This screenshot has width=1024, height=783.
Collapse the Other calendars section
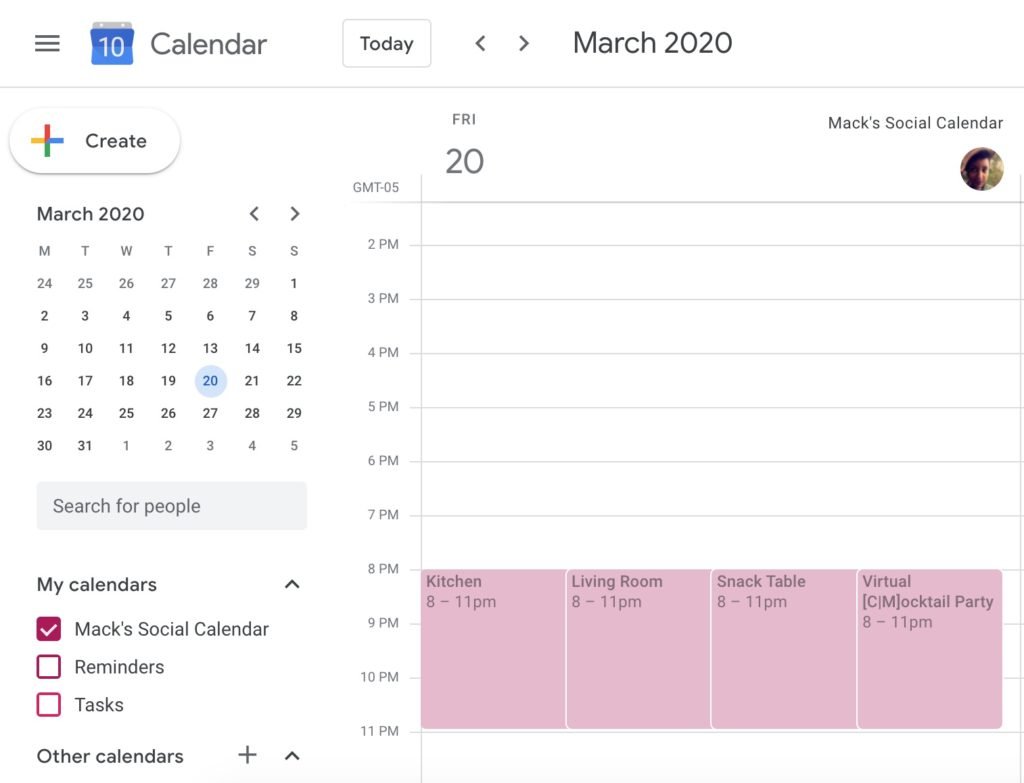292,756
